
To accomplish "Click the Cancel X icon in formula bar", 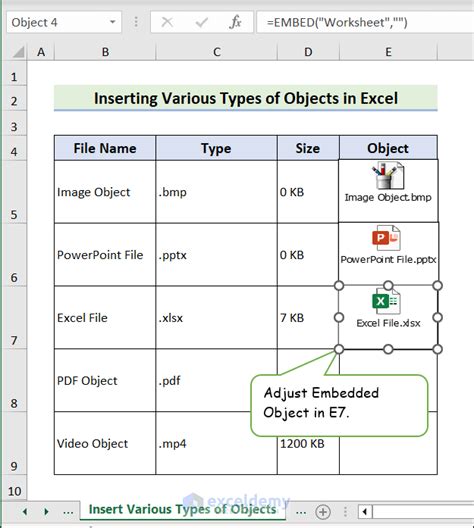I will pyautogui.click(x=167, y=22).
